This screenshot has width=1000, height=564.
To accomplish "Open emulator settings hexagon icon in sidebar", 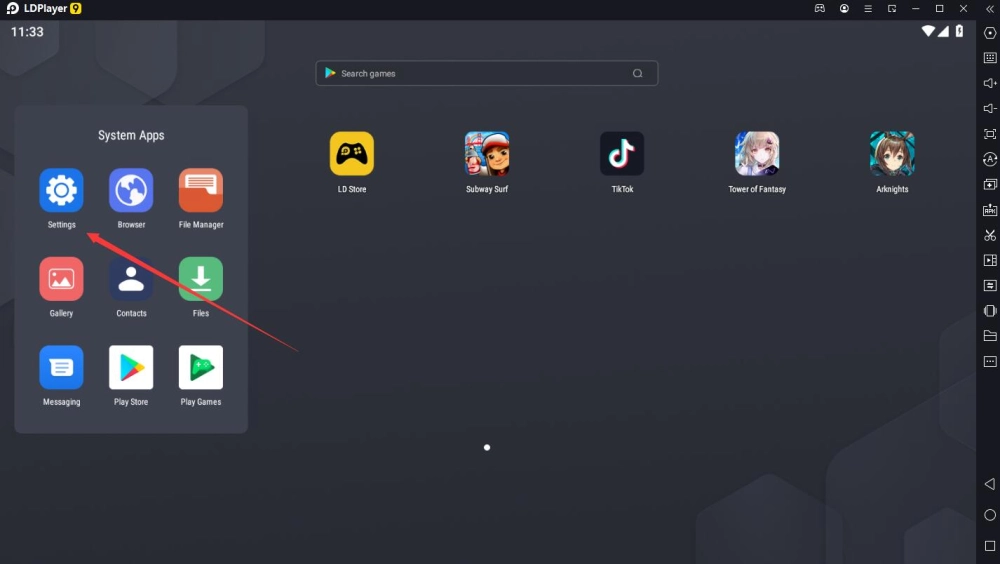I will click(990, 33).
